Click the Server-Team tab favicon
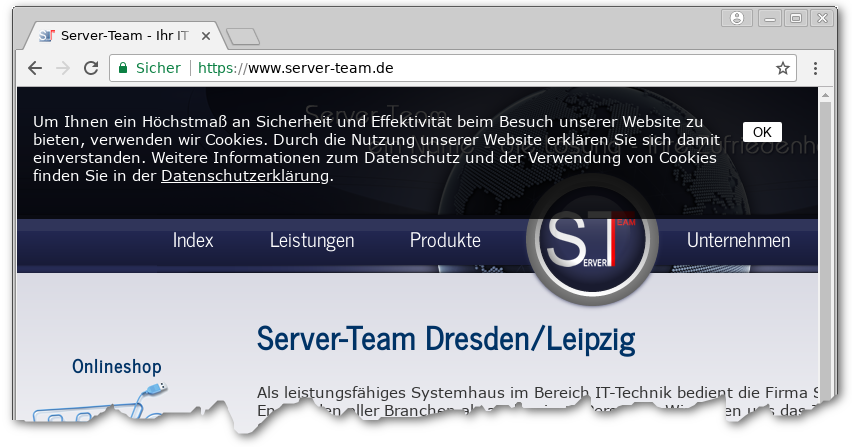 tap(47, 36)
